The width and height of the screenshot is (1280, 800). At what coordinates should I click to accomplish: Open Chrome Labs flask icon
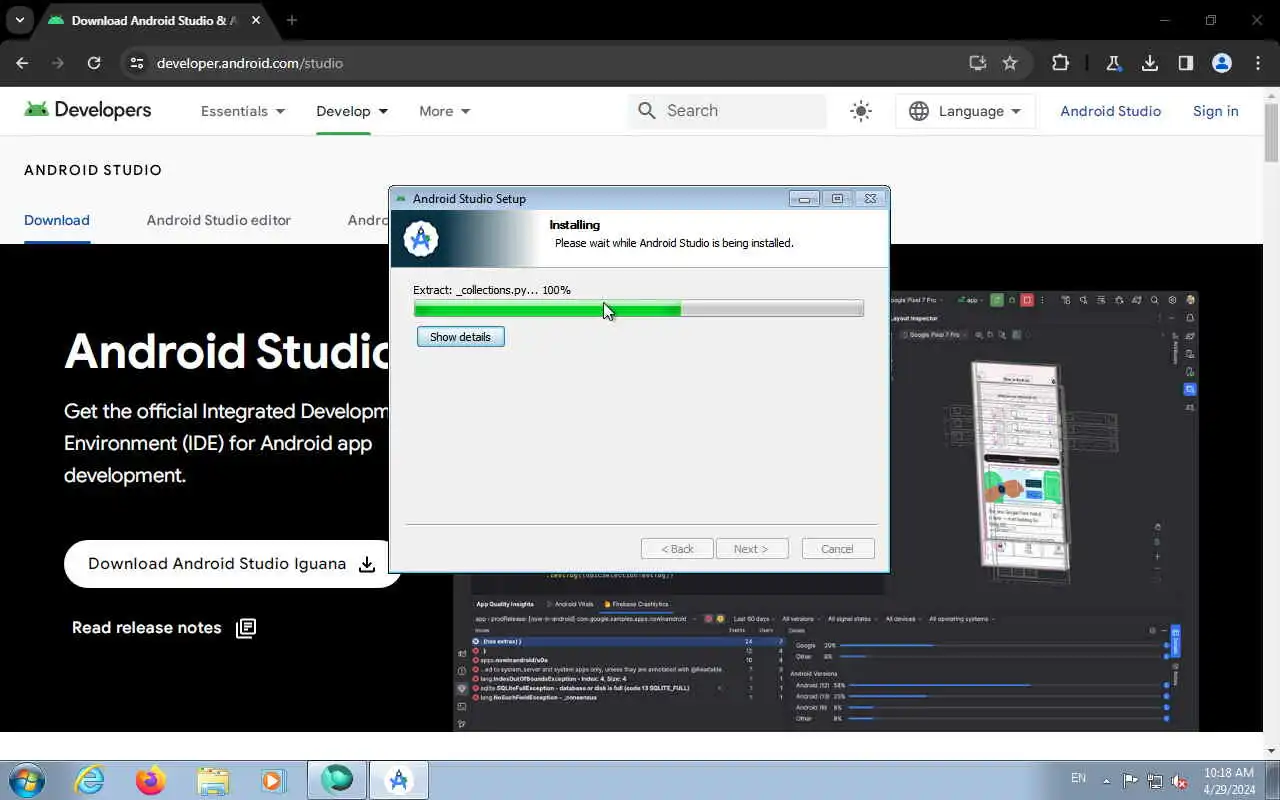coord(1113,63)
